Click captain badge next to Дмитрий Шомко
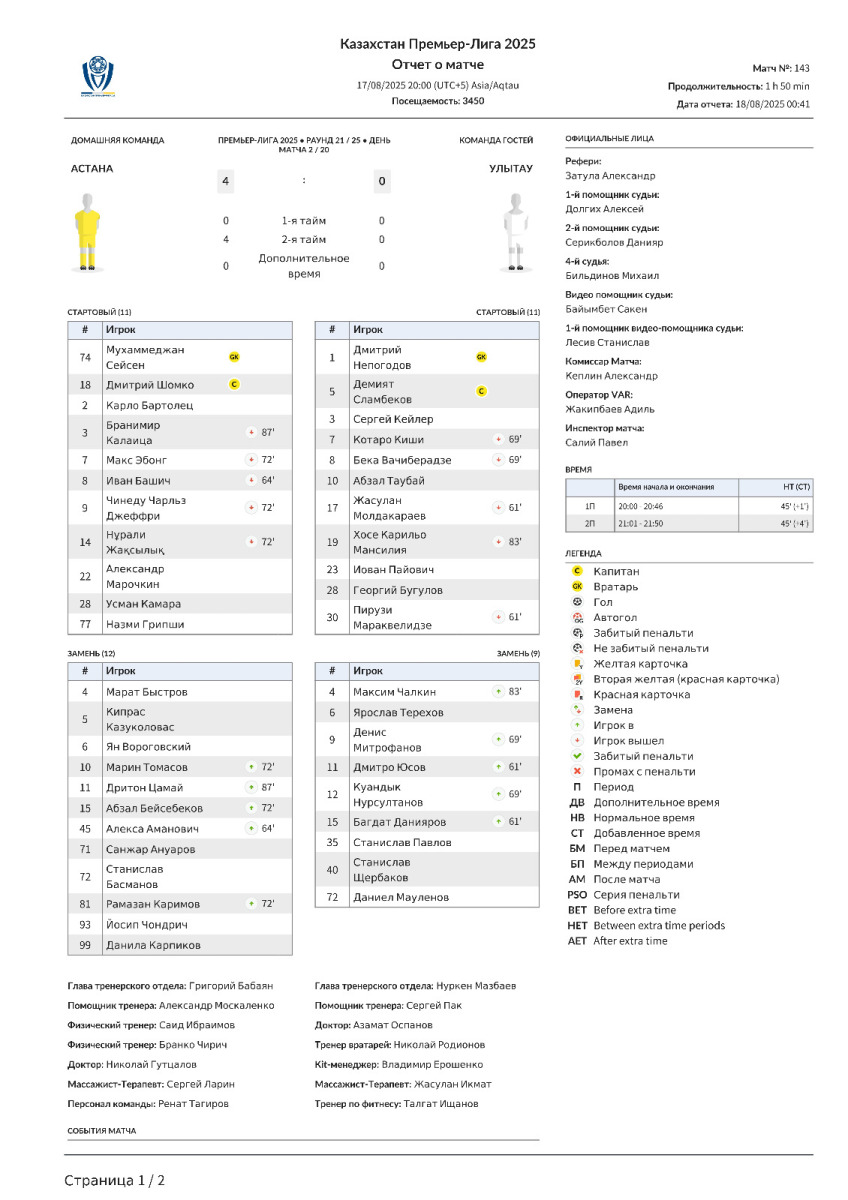 234,385
